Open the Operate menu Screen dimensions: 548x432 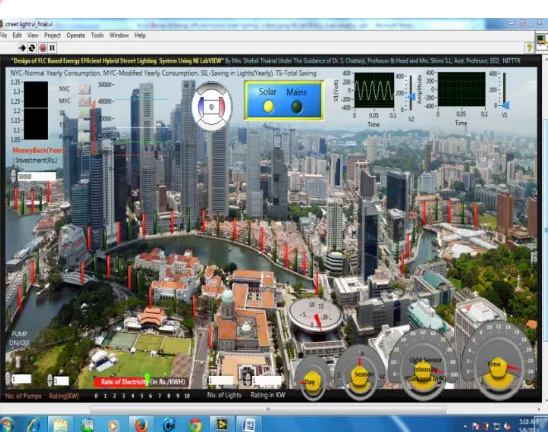[x=76, y=35]
